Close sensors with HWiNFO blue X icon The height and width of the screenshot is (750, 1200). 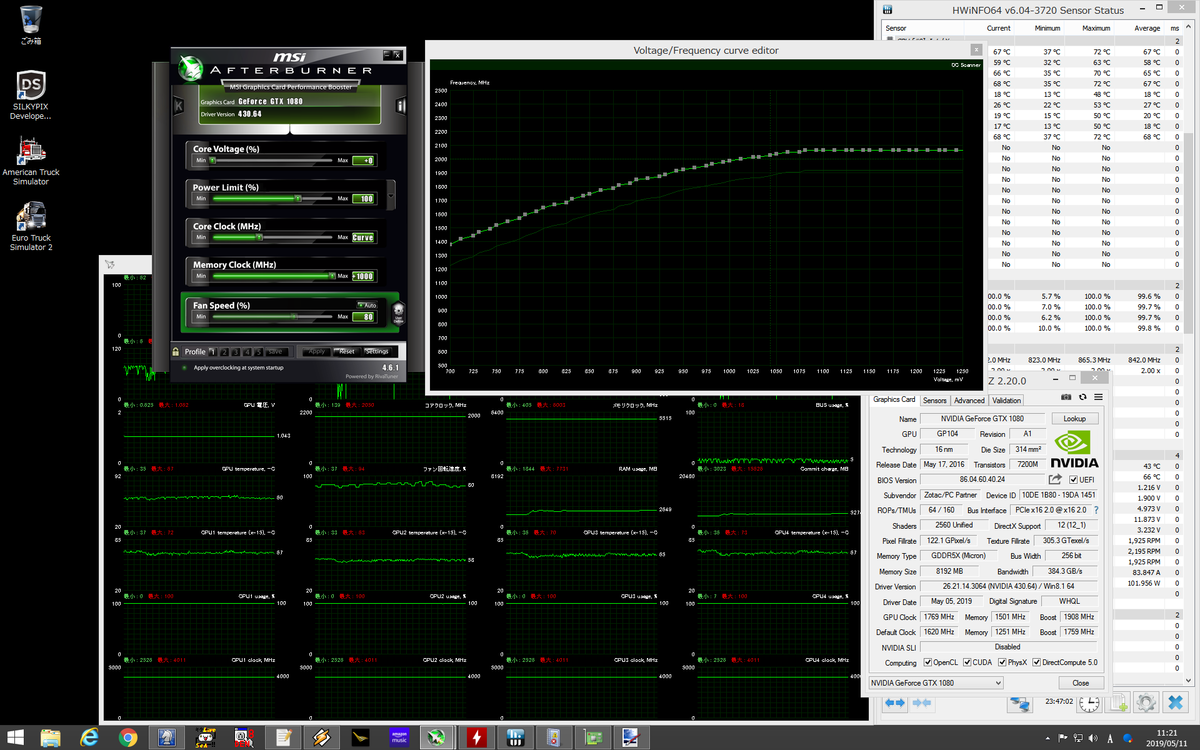(1175, 703)
